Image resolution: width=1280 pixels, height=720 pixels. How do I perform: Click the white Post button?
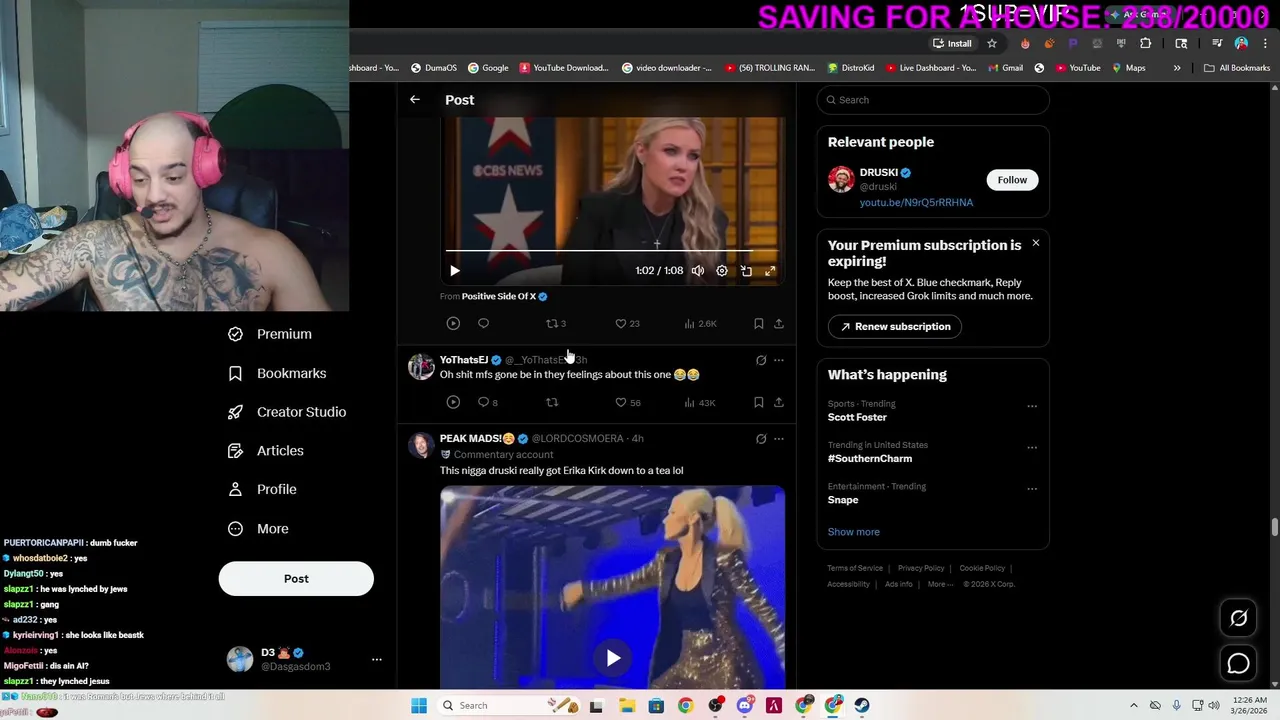[296, 579]
